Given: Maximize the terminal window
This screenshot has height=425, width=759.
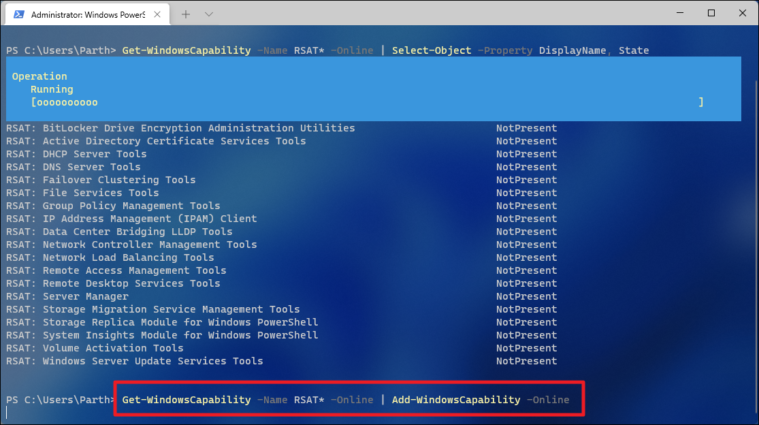Looking at the screenshot, I should [x=711, y=13].
